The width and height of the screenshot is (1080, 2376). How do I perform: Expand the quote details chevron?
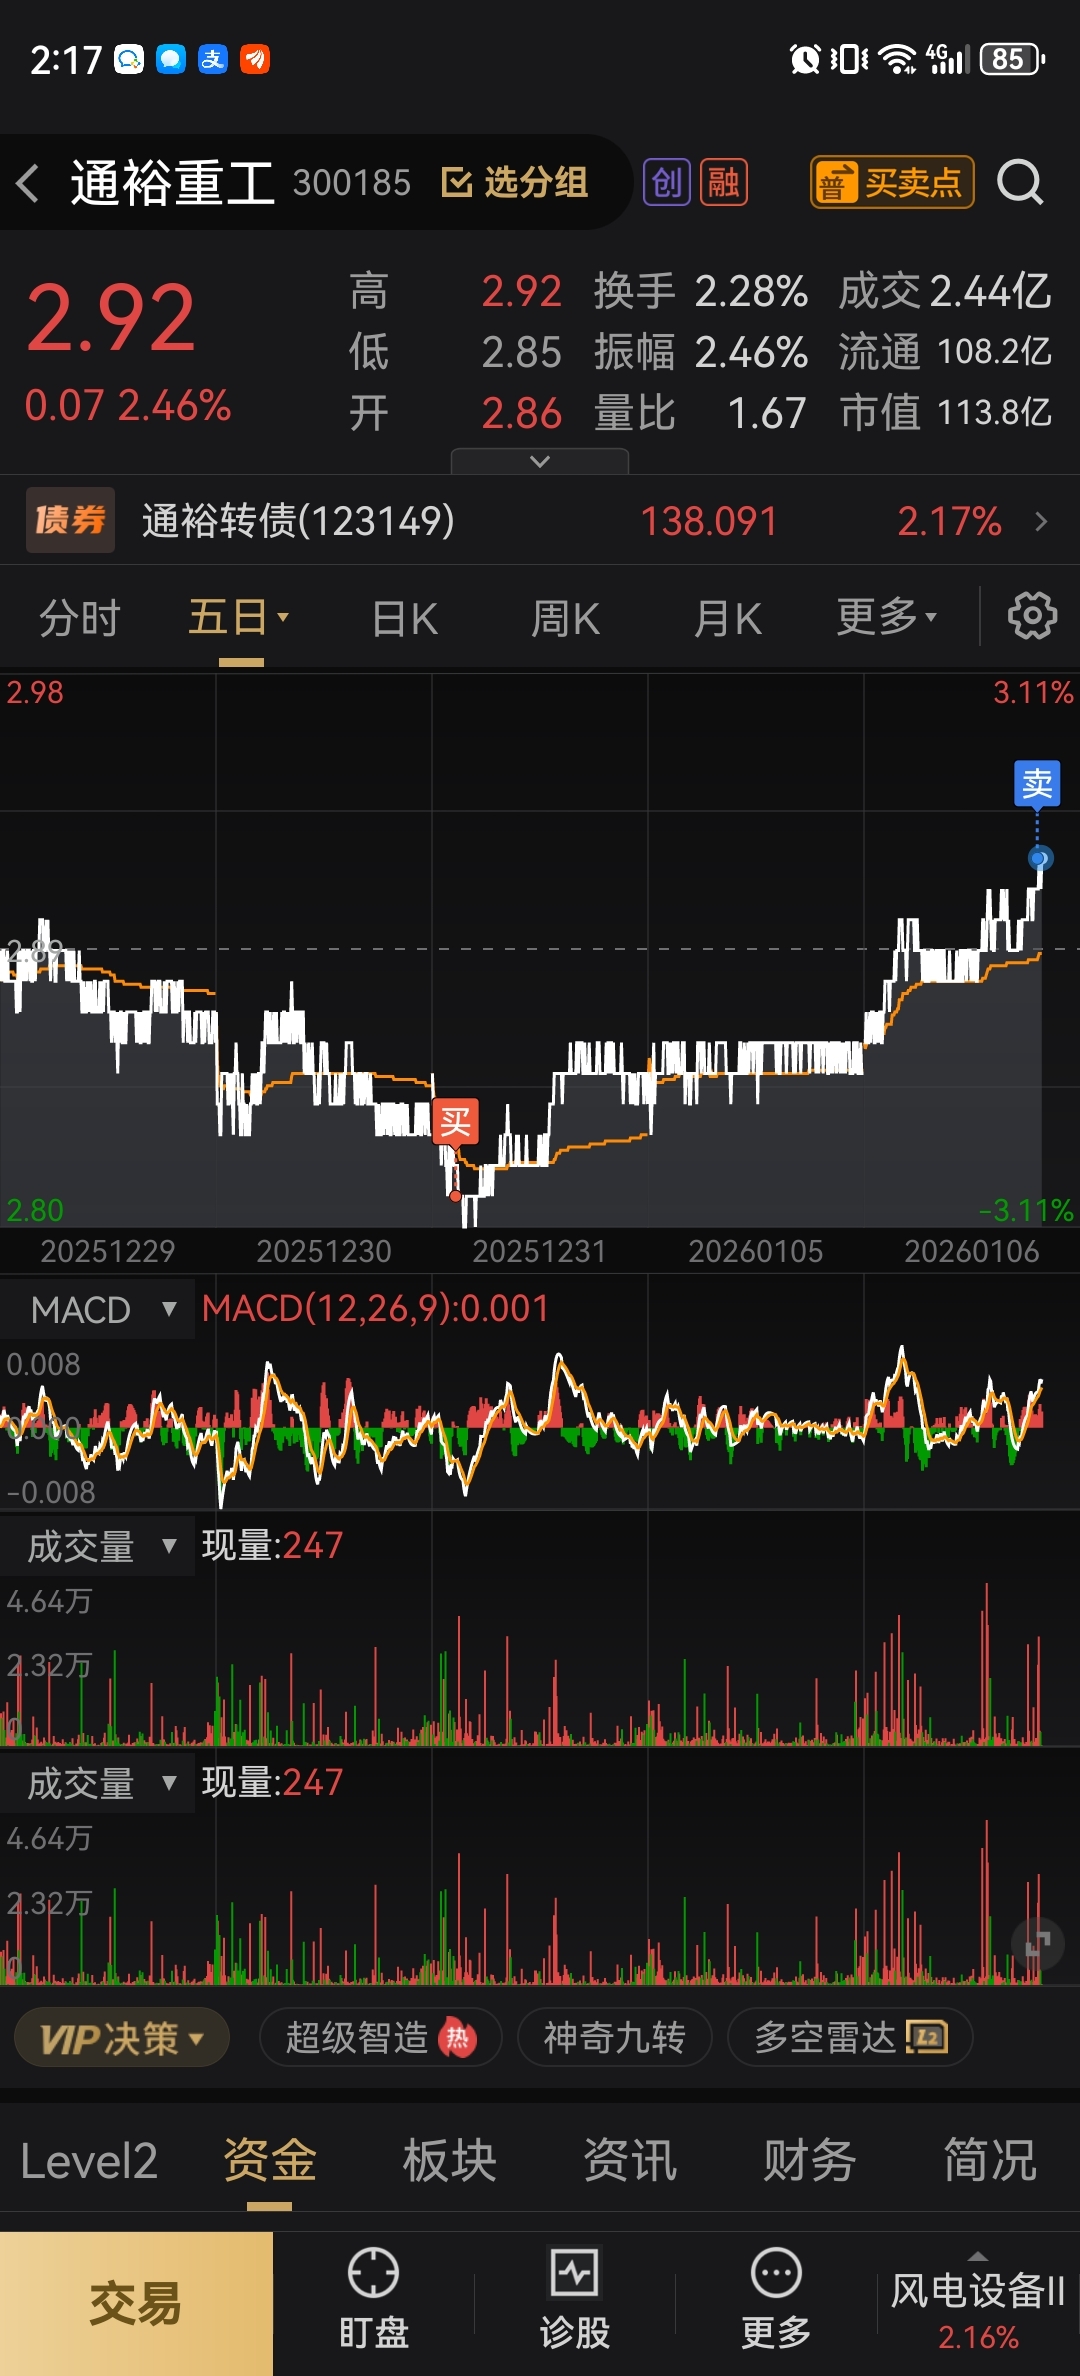point(540,461)
